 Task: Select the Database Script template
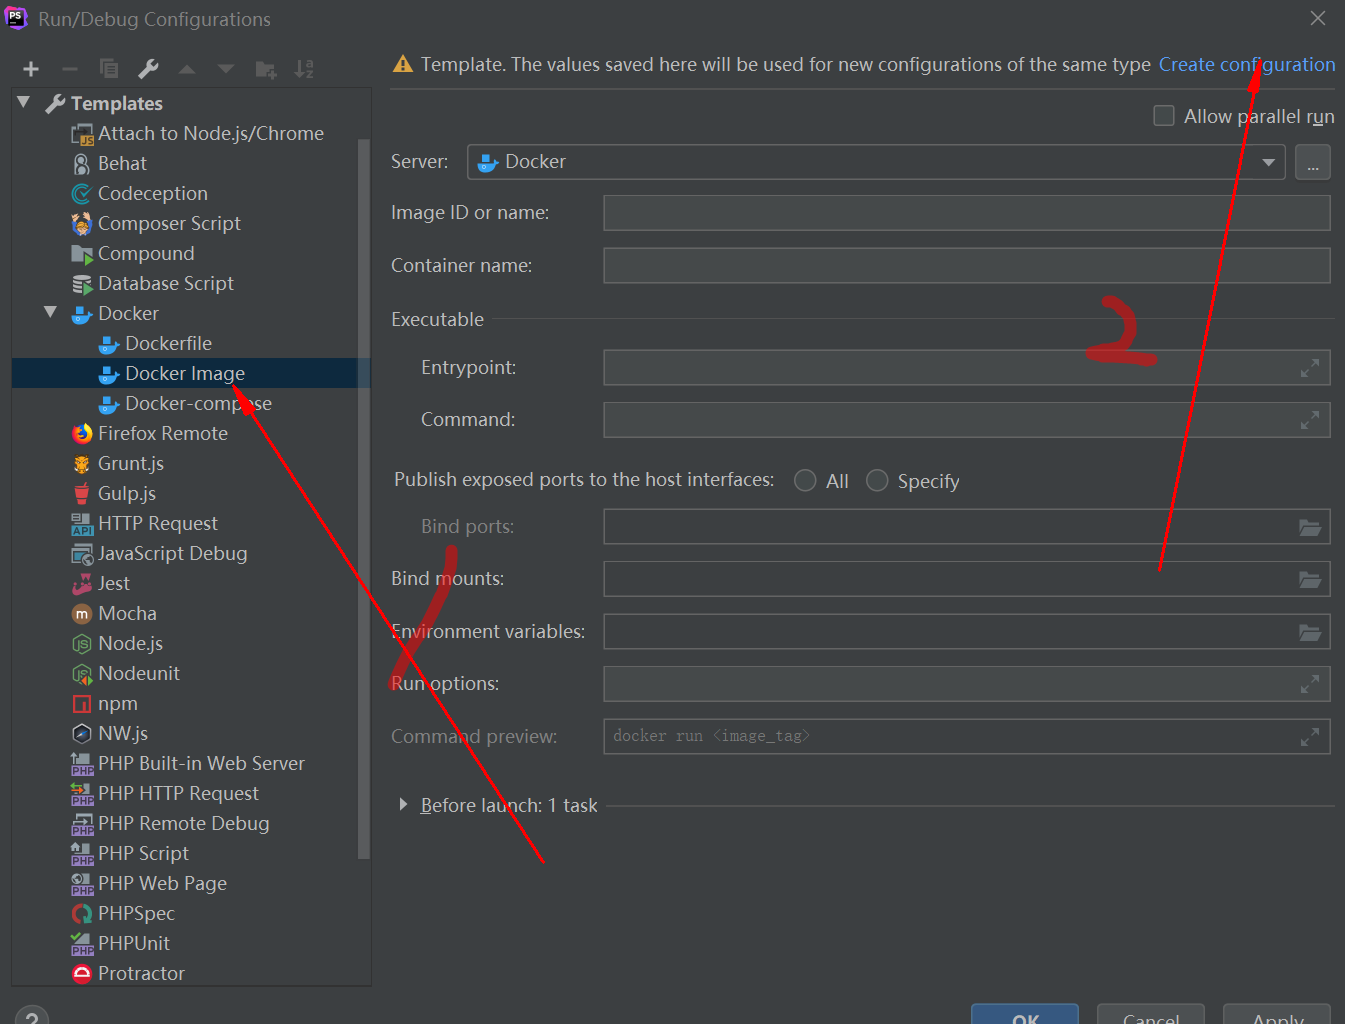point(190,284)
